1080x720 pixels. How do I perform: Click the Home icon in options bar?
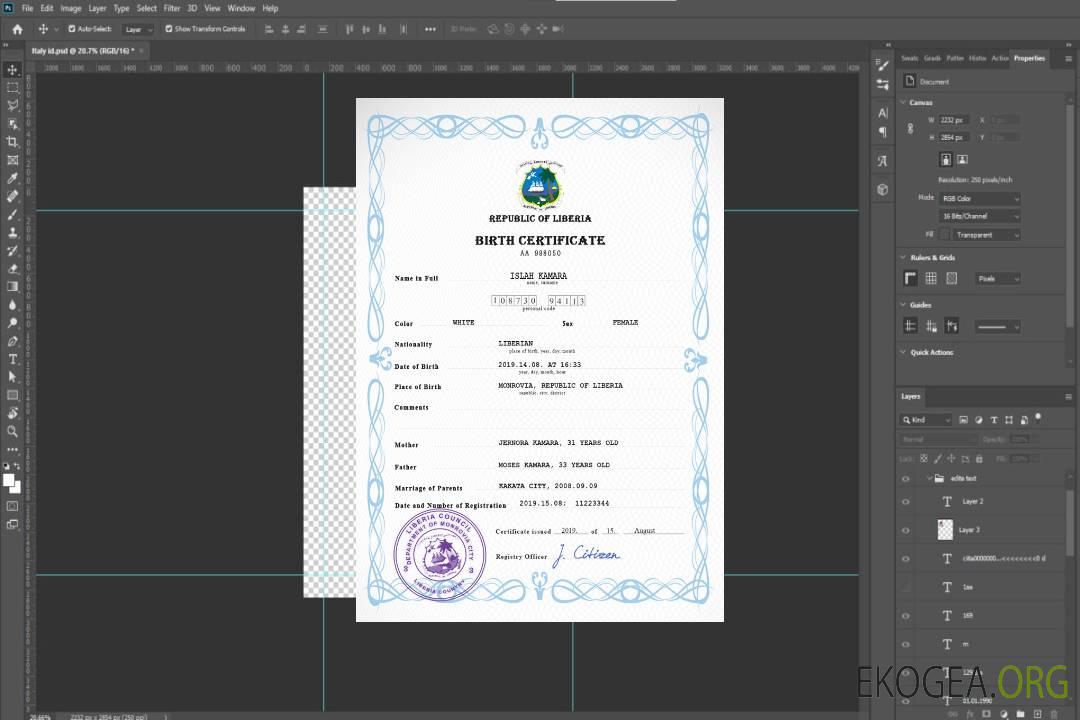(x=17, y=29)
